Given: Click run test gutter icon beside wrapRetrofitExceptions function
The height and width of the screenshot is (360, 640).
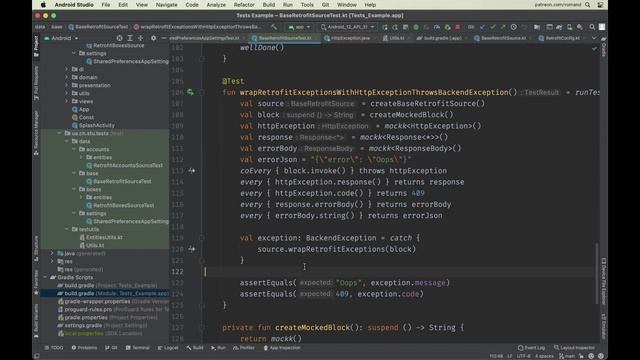Looking at the screenshot, I should (x=190, y=92).
